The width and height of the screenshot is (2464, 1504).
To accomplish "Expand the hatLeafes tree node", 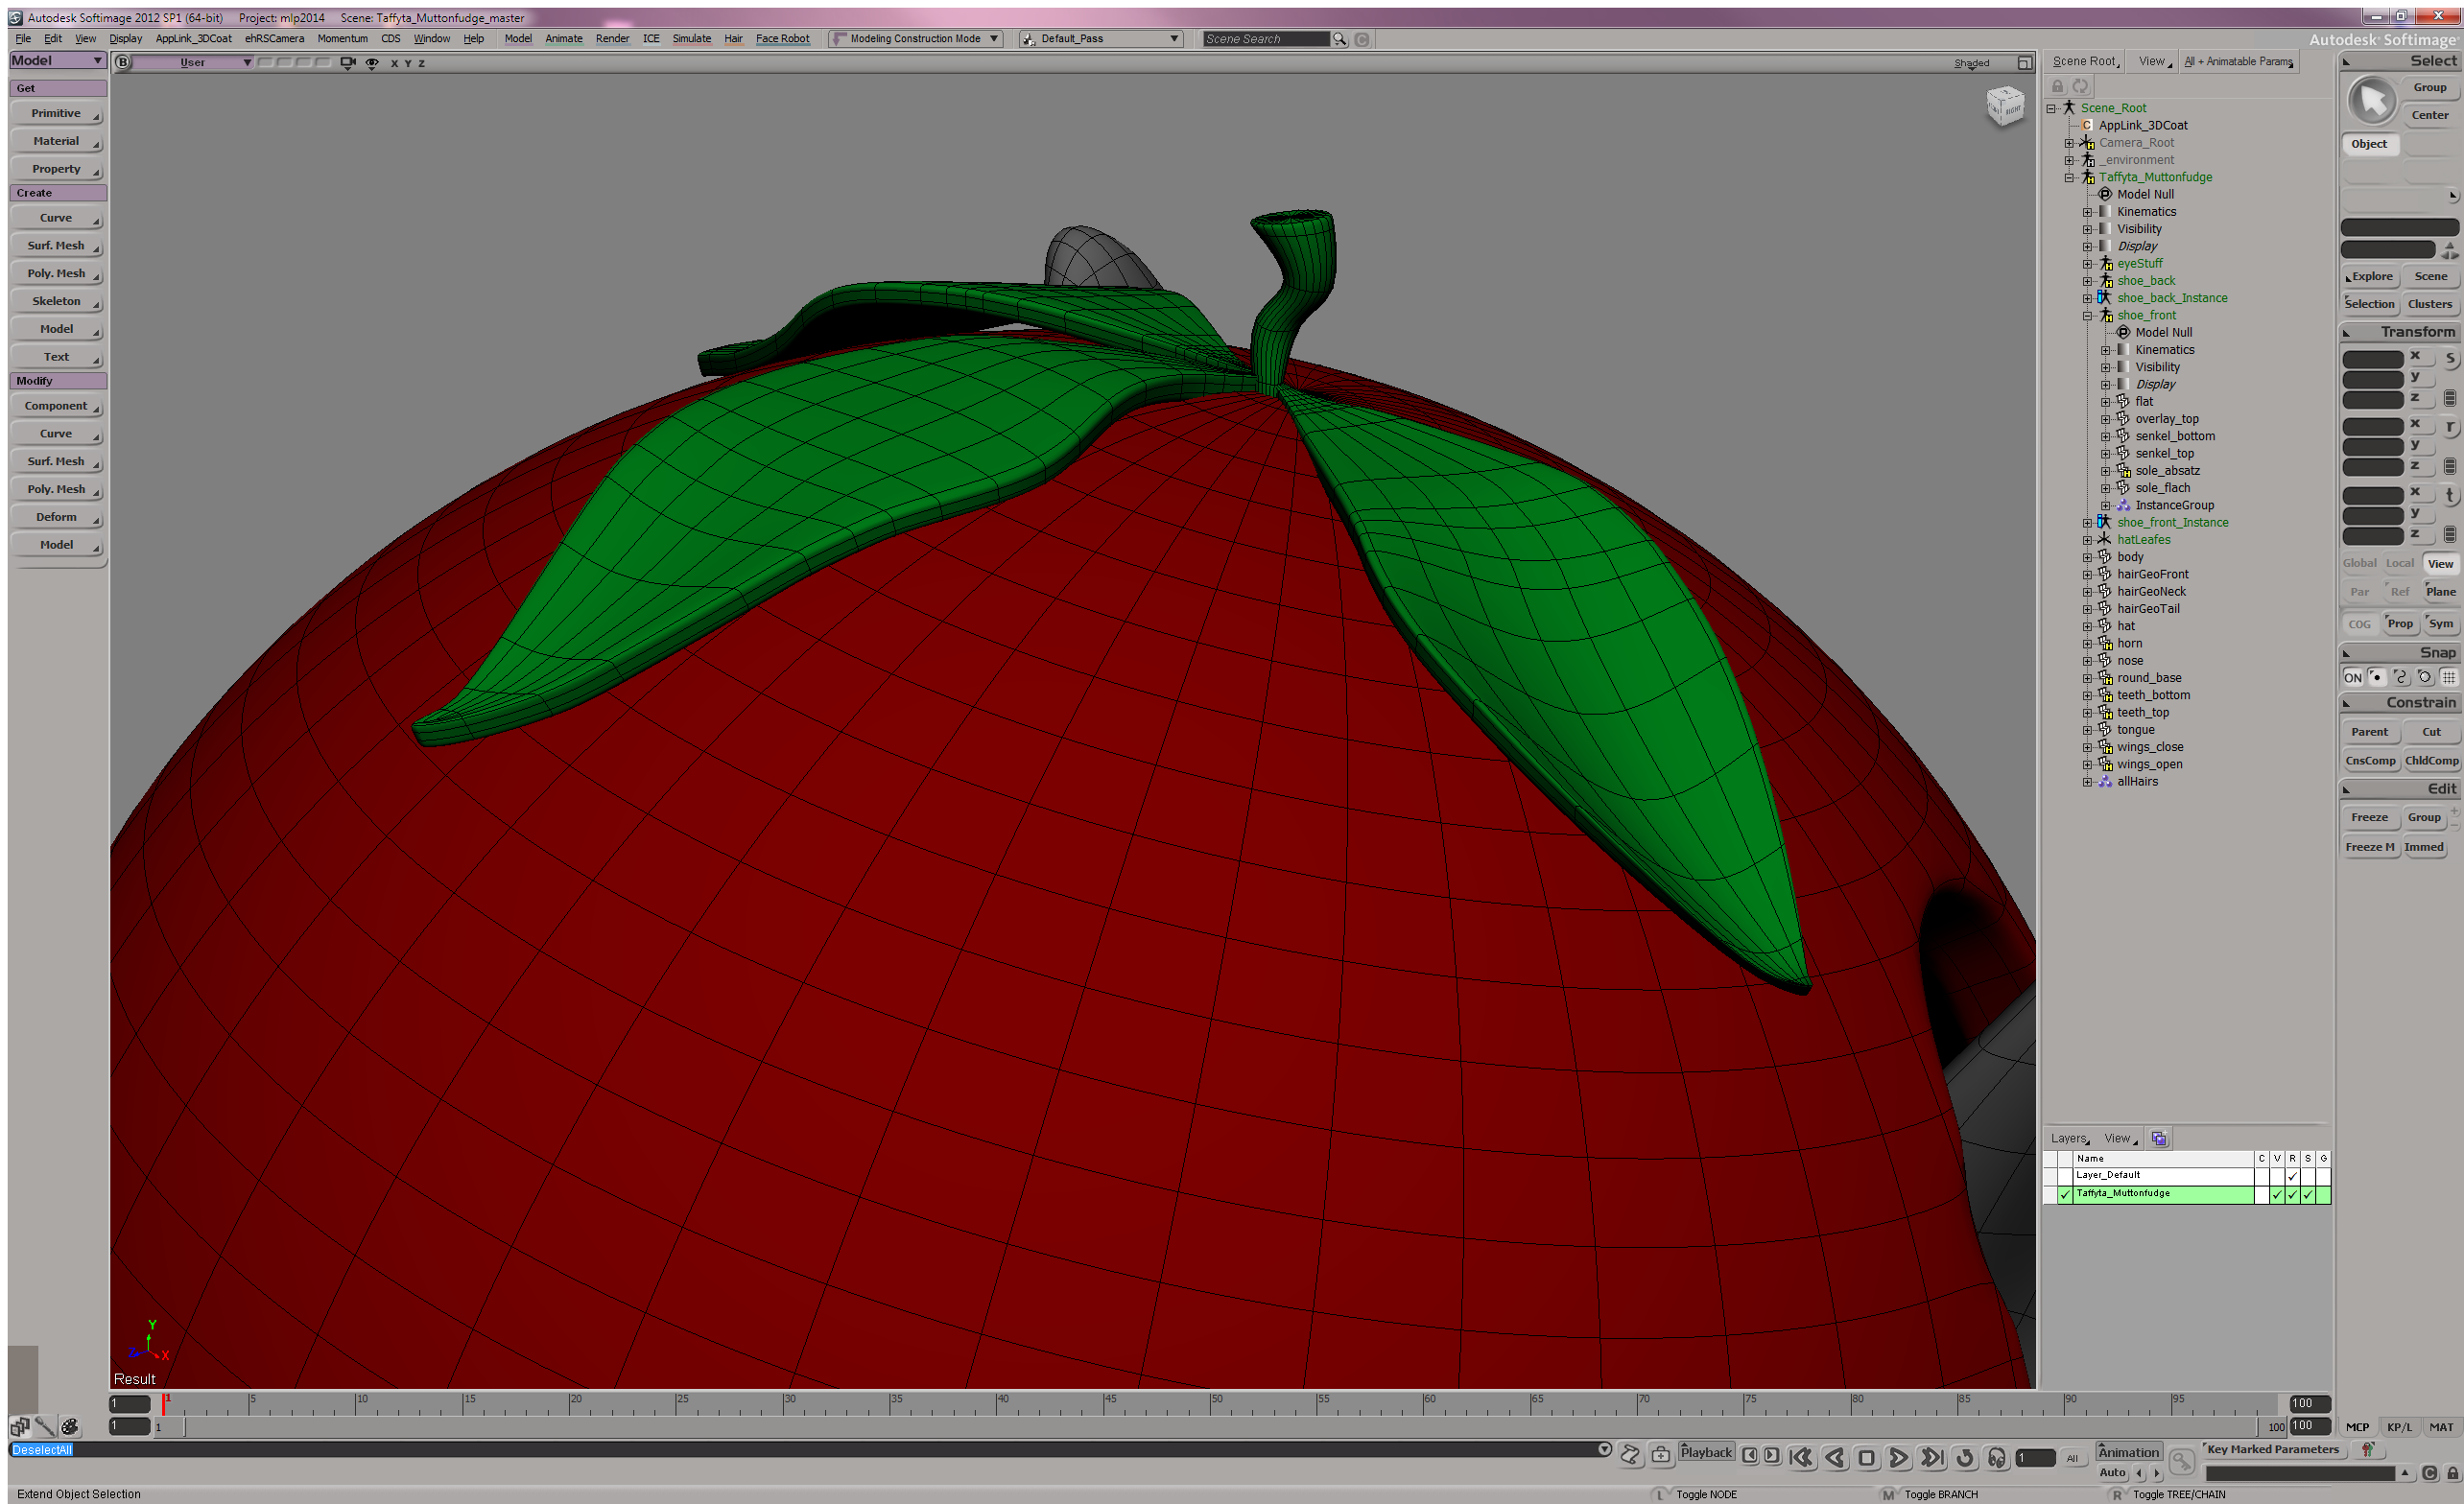I will point(2087,540).
